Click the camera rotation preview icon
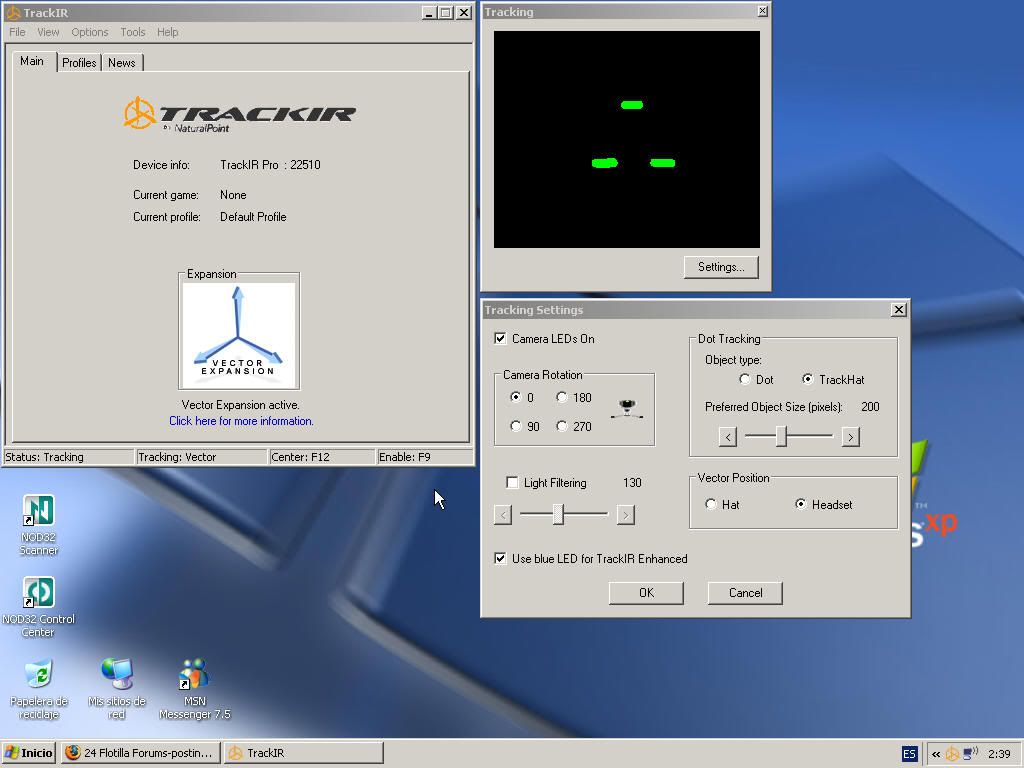This screenshot has width=1024, height=768. coord(627,409)
